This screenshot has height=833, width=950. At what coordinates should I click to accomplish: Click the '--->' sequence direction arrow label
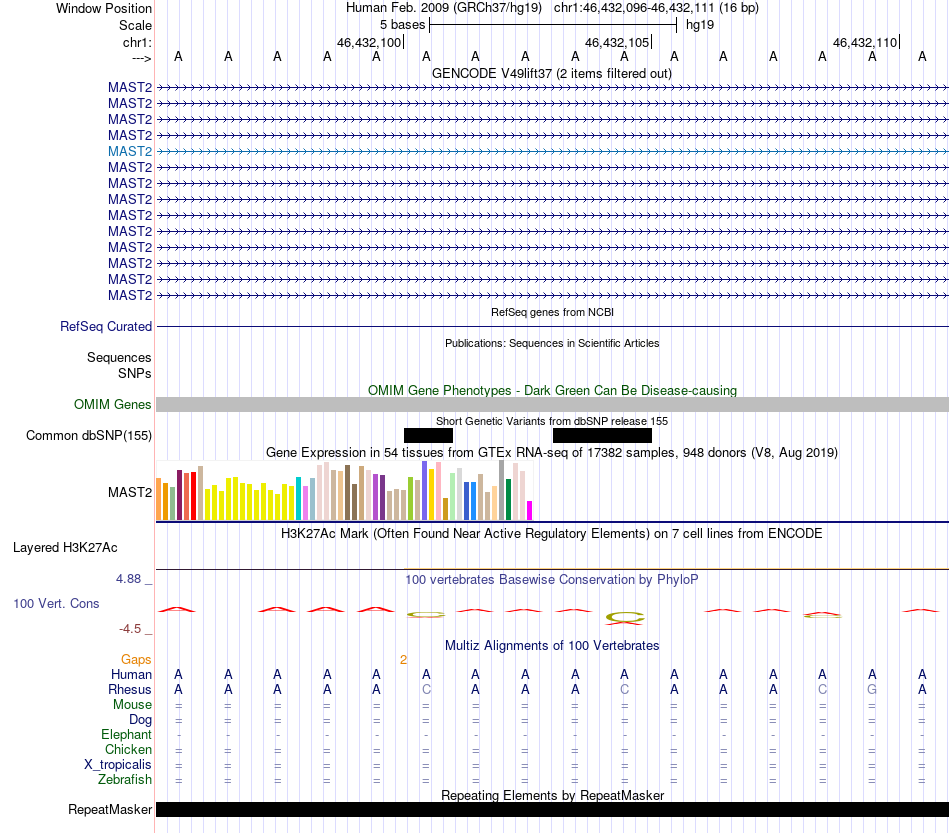pos(141,58)
